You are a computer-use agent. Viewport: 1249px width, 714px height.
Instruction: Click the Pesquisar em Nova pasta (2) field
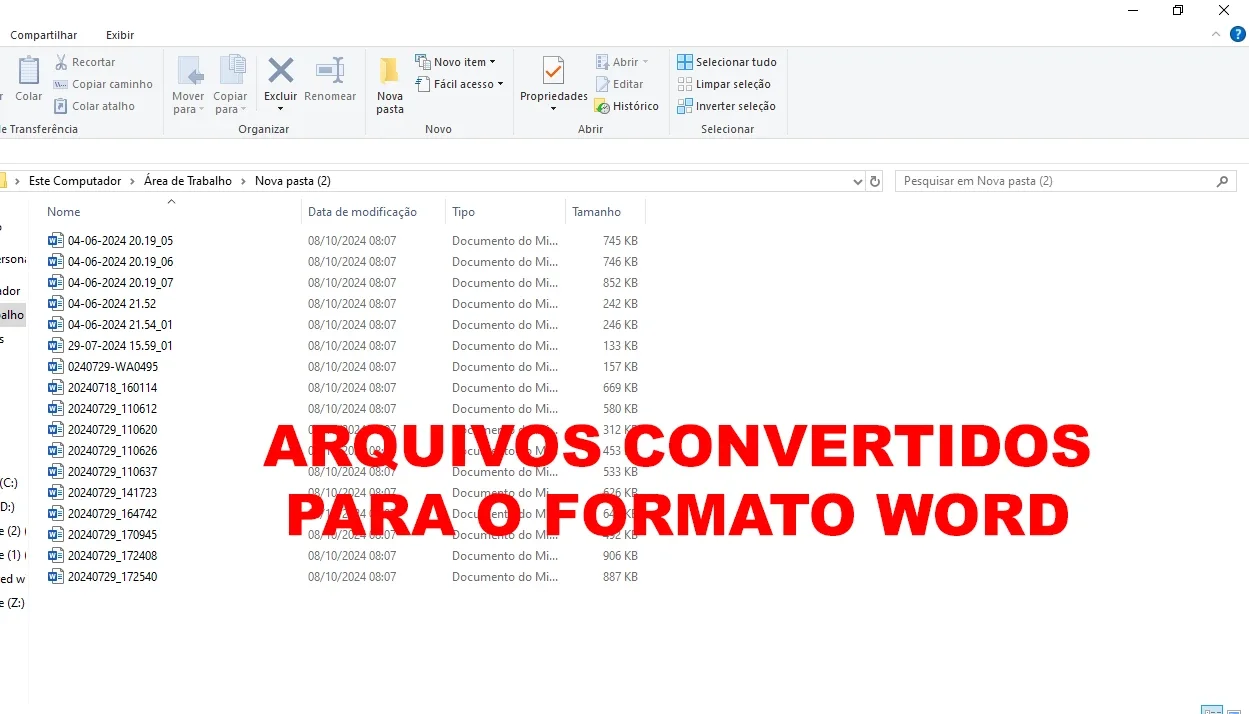[x=1066, y=181]
